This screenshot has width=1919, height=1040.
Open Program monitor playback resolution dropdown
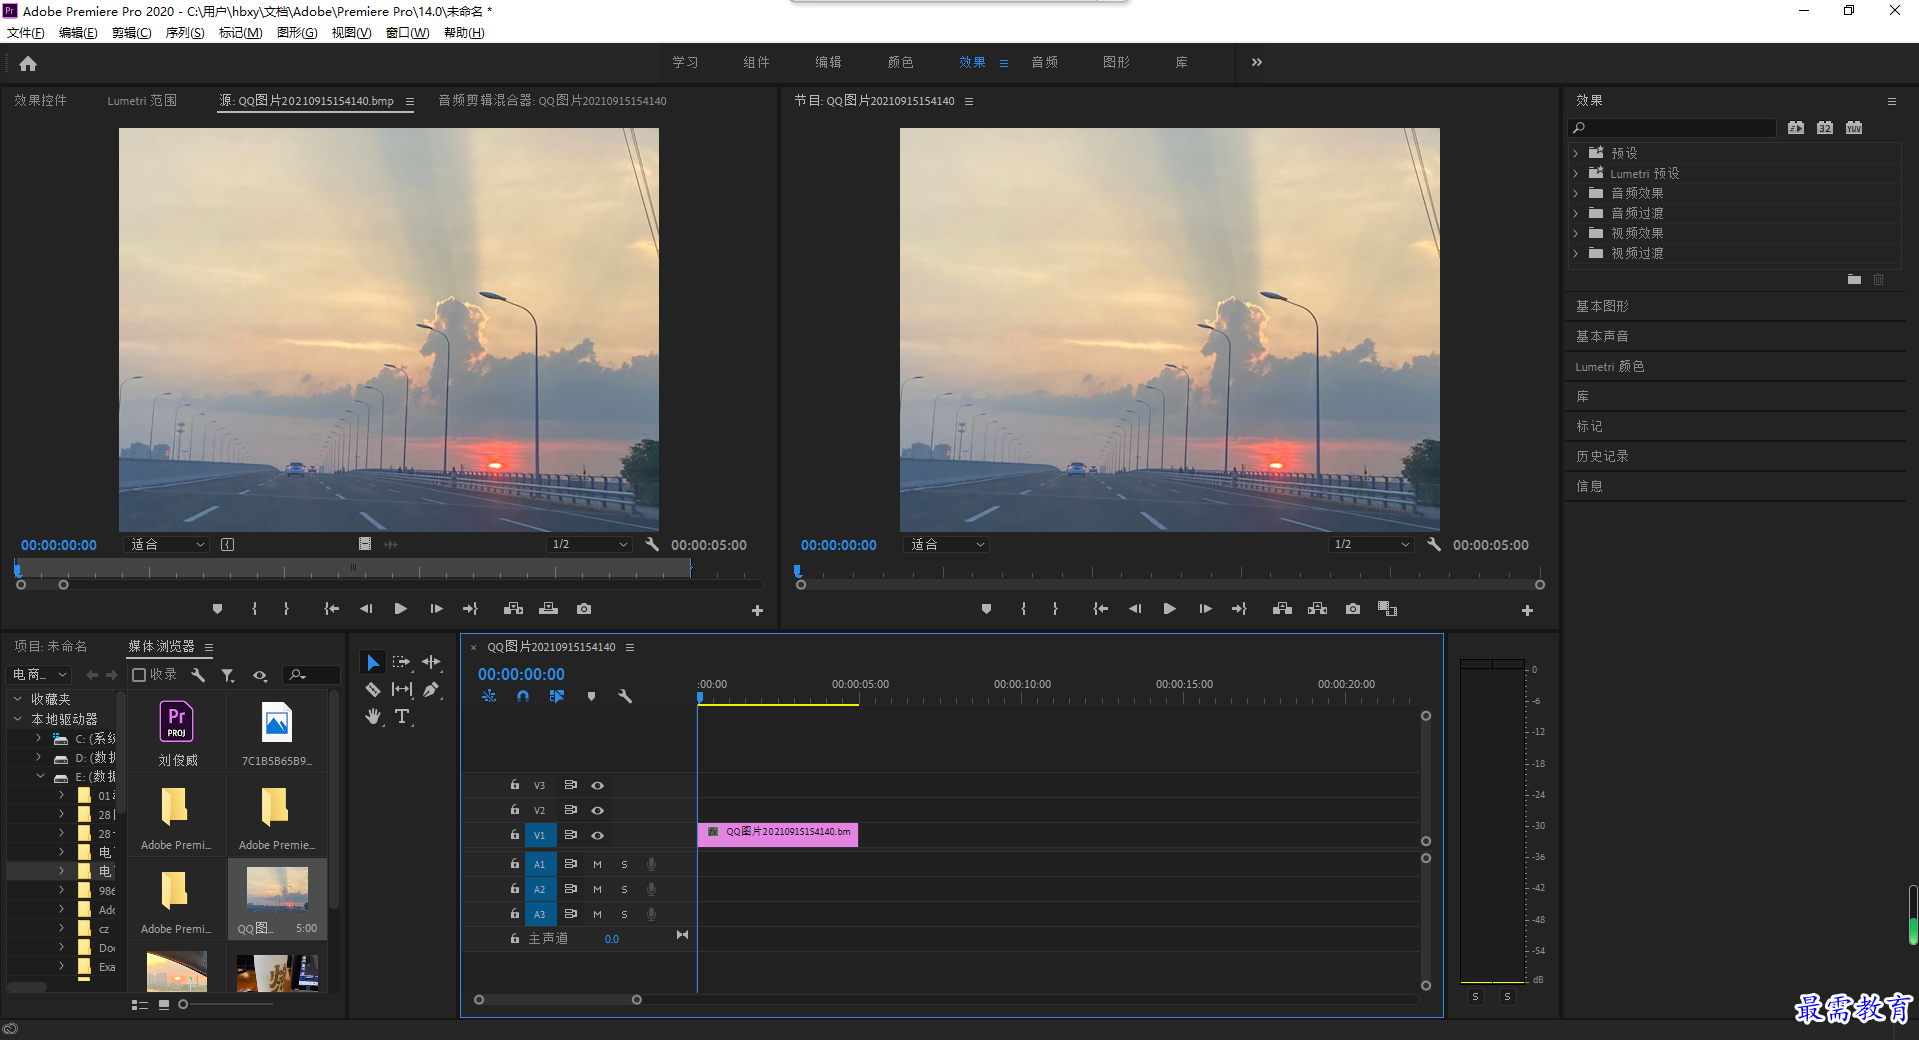tap(1371, 544)
